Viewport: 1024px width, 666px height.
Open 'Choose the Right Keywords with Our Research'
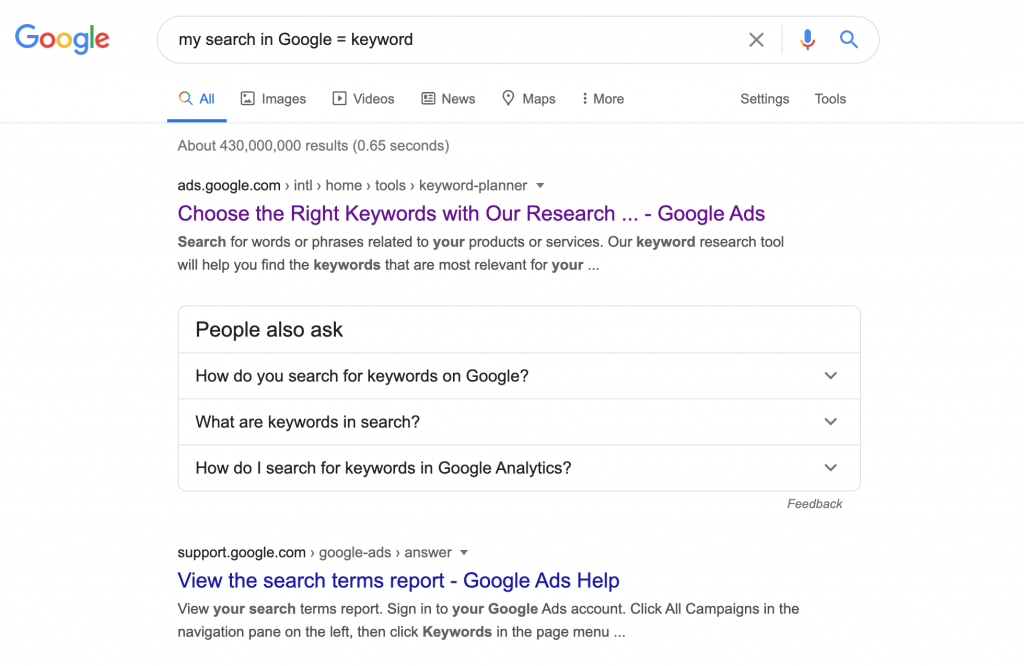point(470,213)
